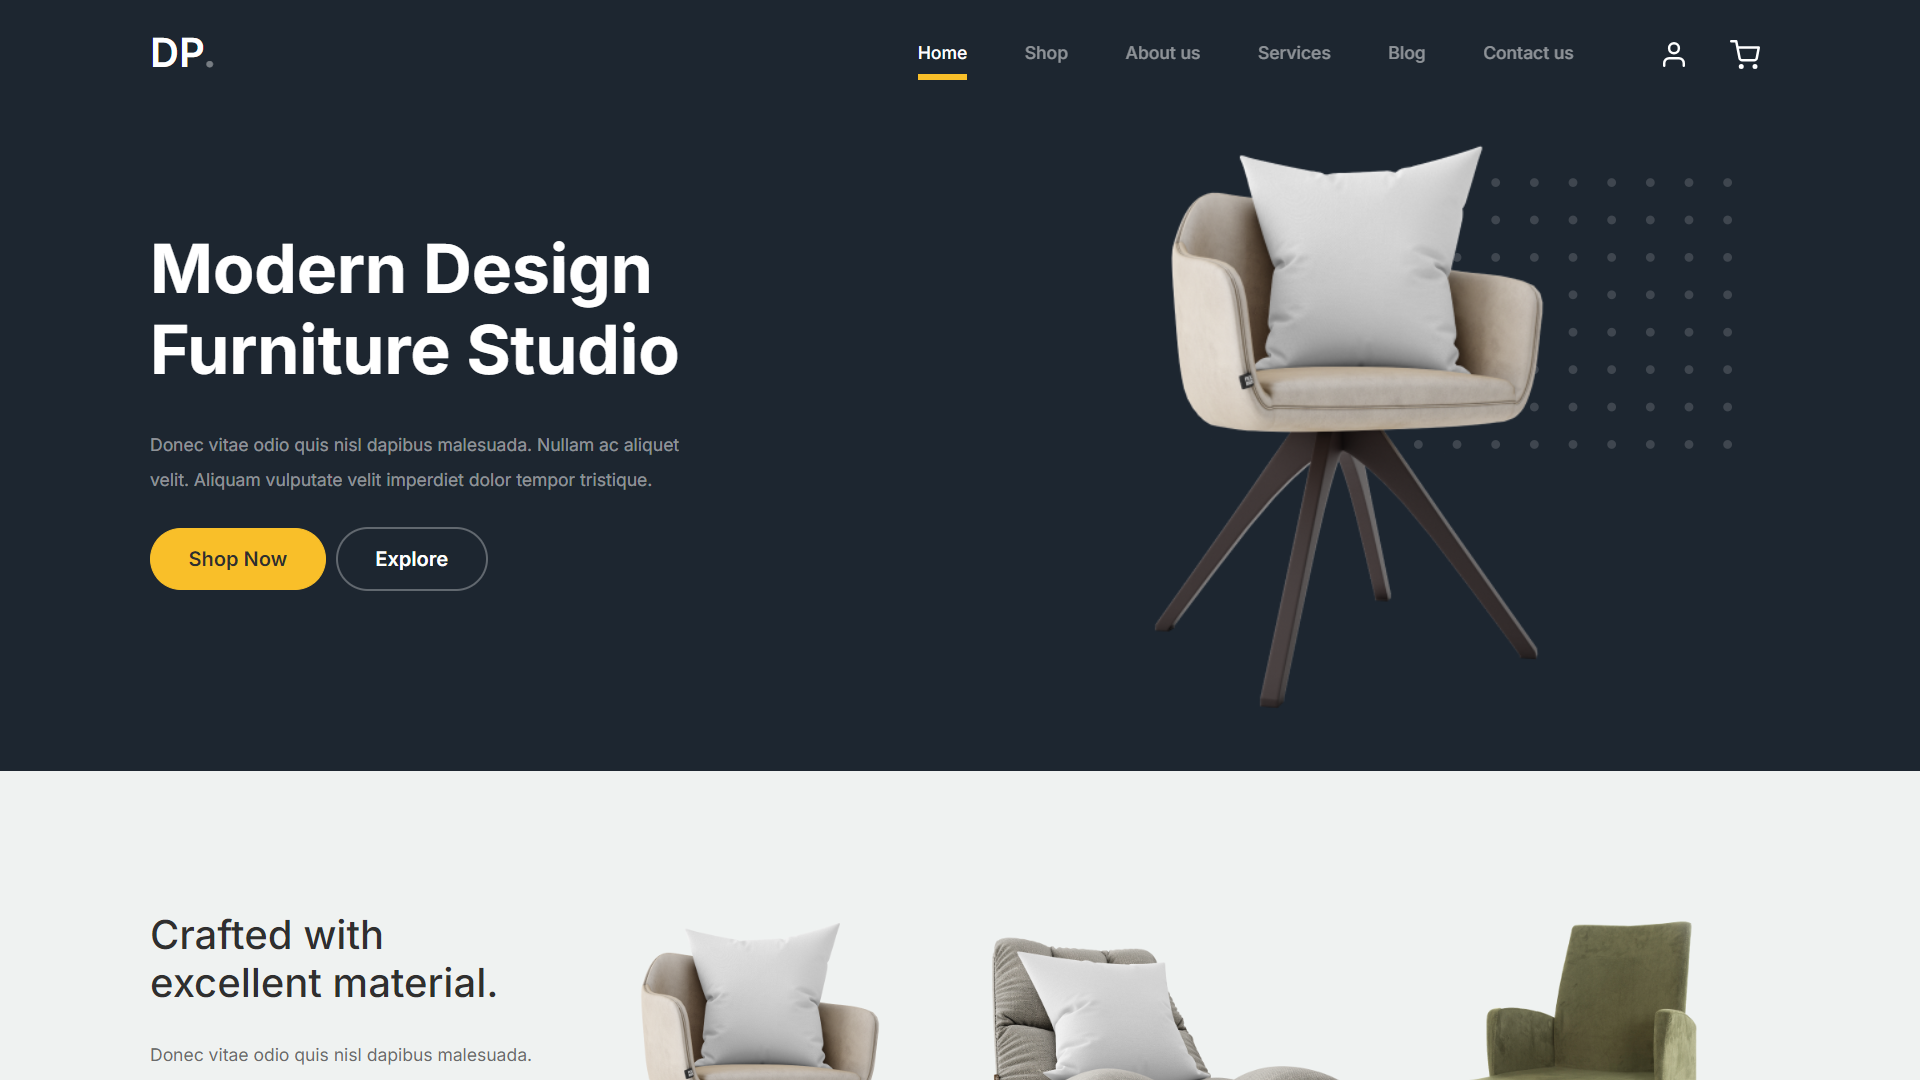Viewport: 1920px width, 1080px height.
Task: Select the Home navigation item
Action: tap(943, 53)
